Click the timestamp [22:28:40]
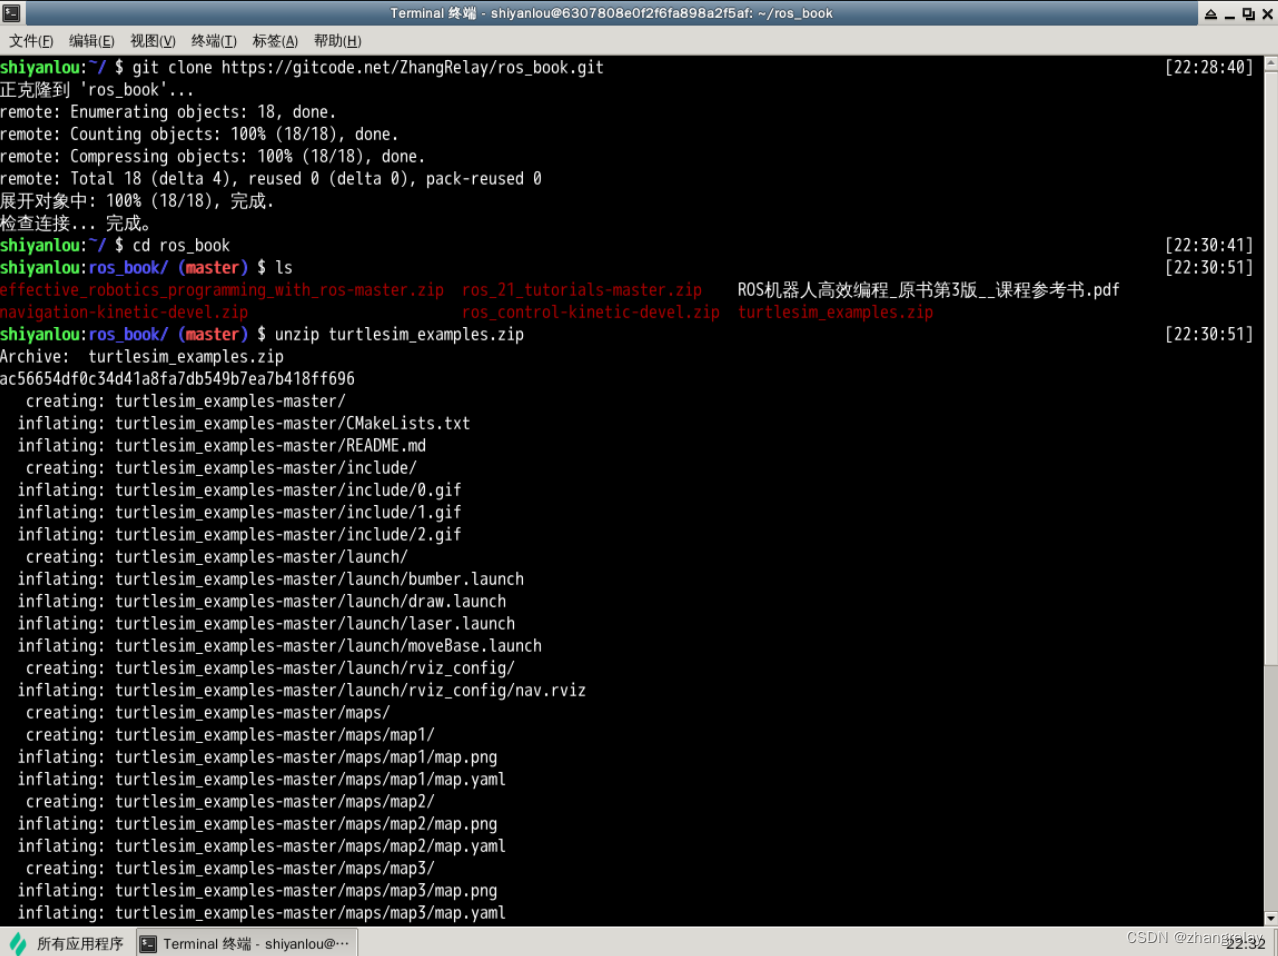This screenshot has height=956, width=1278. 1209,67
